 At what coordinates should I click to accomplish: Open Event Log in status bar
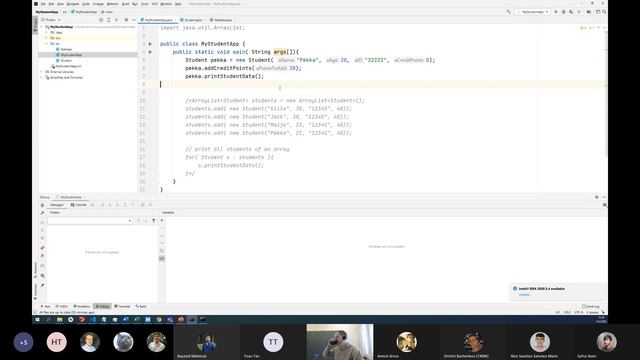pyautogui.click(x=591, y=306)
